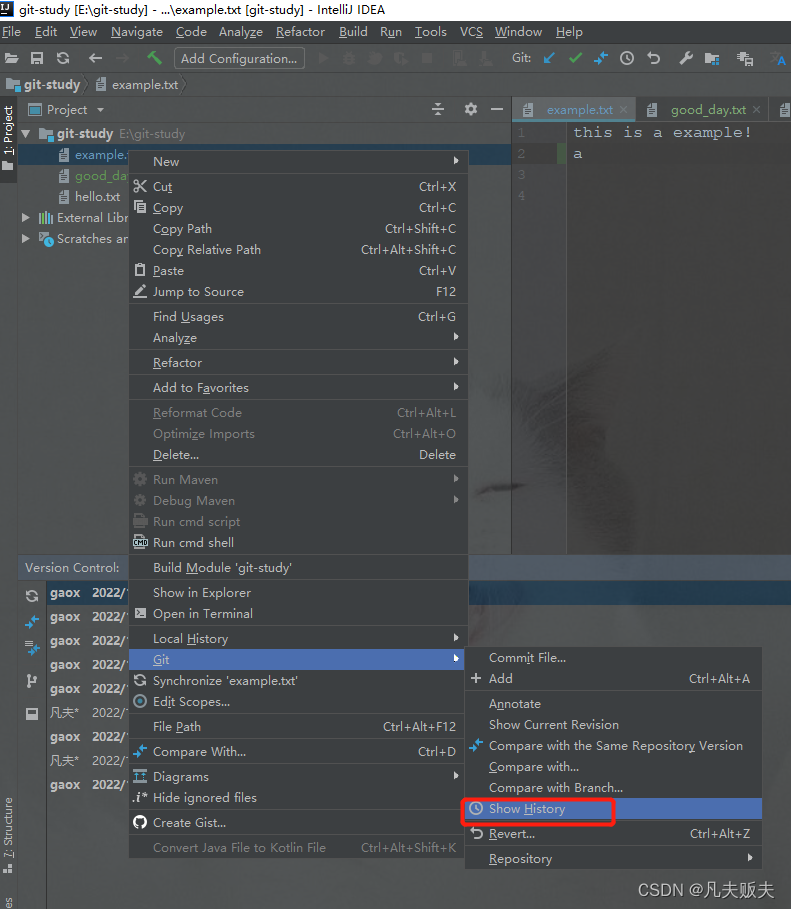Open Settings via the wrench icon
The image size is (791, 909).
point(686,58)
